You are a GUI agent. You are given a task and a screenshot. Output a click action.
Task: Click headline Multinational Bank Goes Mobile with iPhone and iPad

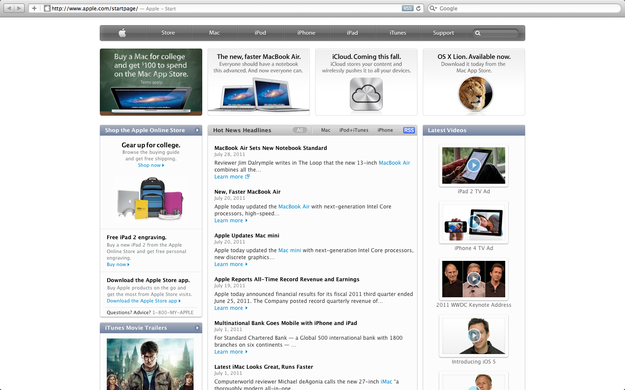click(x=285, y=323)
